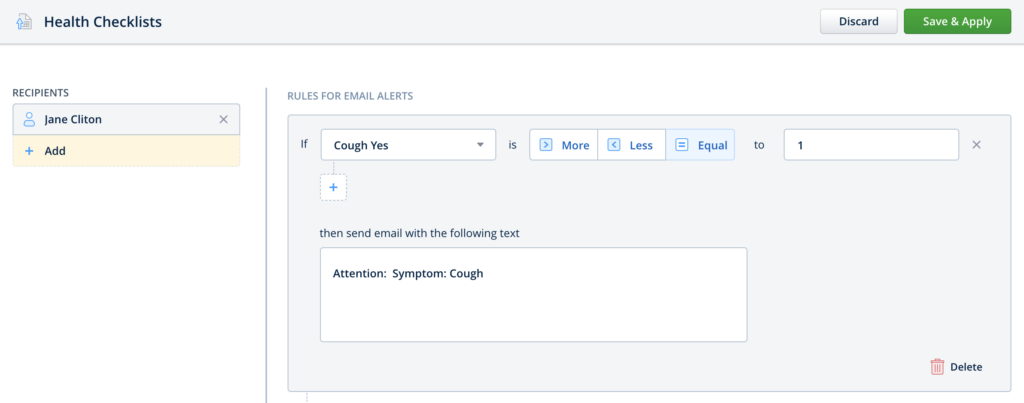Select the Jane Cliton recipient name
Viewport: 1024px width, 403px height.
point(73,119)
